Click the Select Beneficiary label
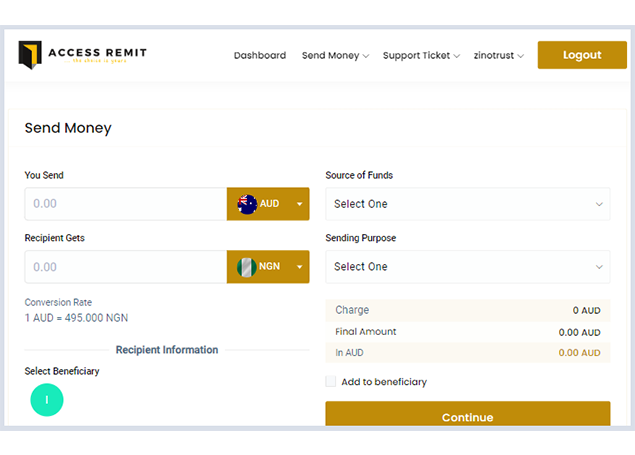Viewport: 635px width, 455px height. (62, 371)
